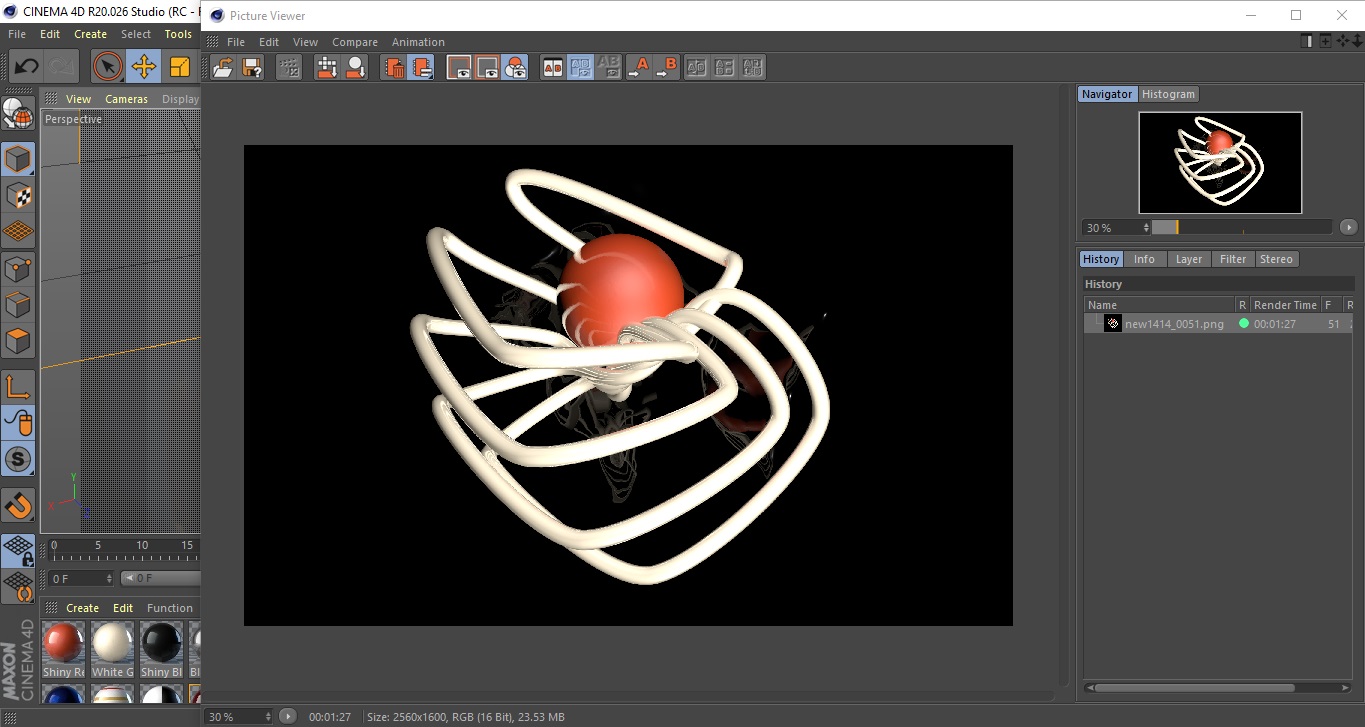Enable Texture mode checkered cube icon

18,195
